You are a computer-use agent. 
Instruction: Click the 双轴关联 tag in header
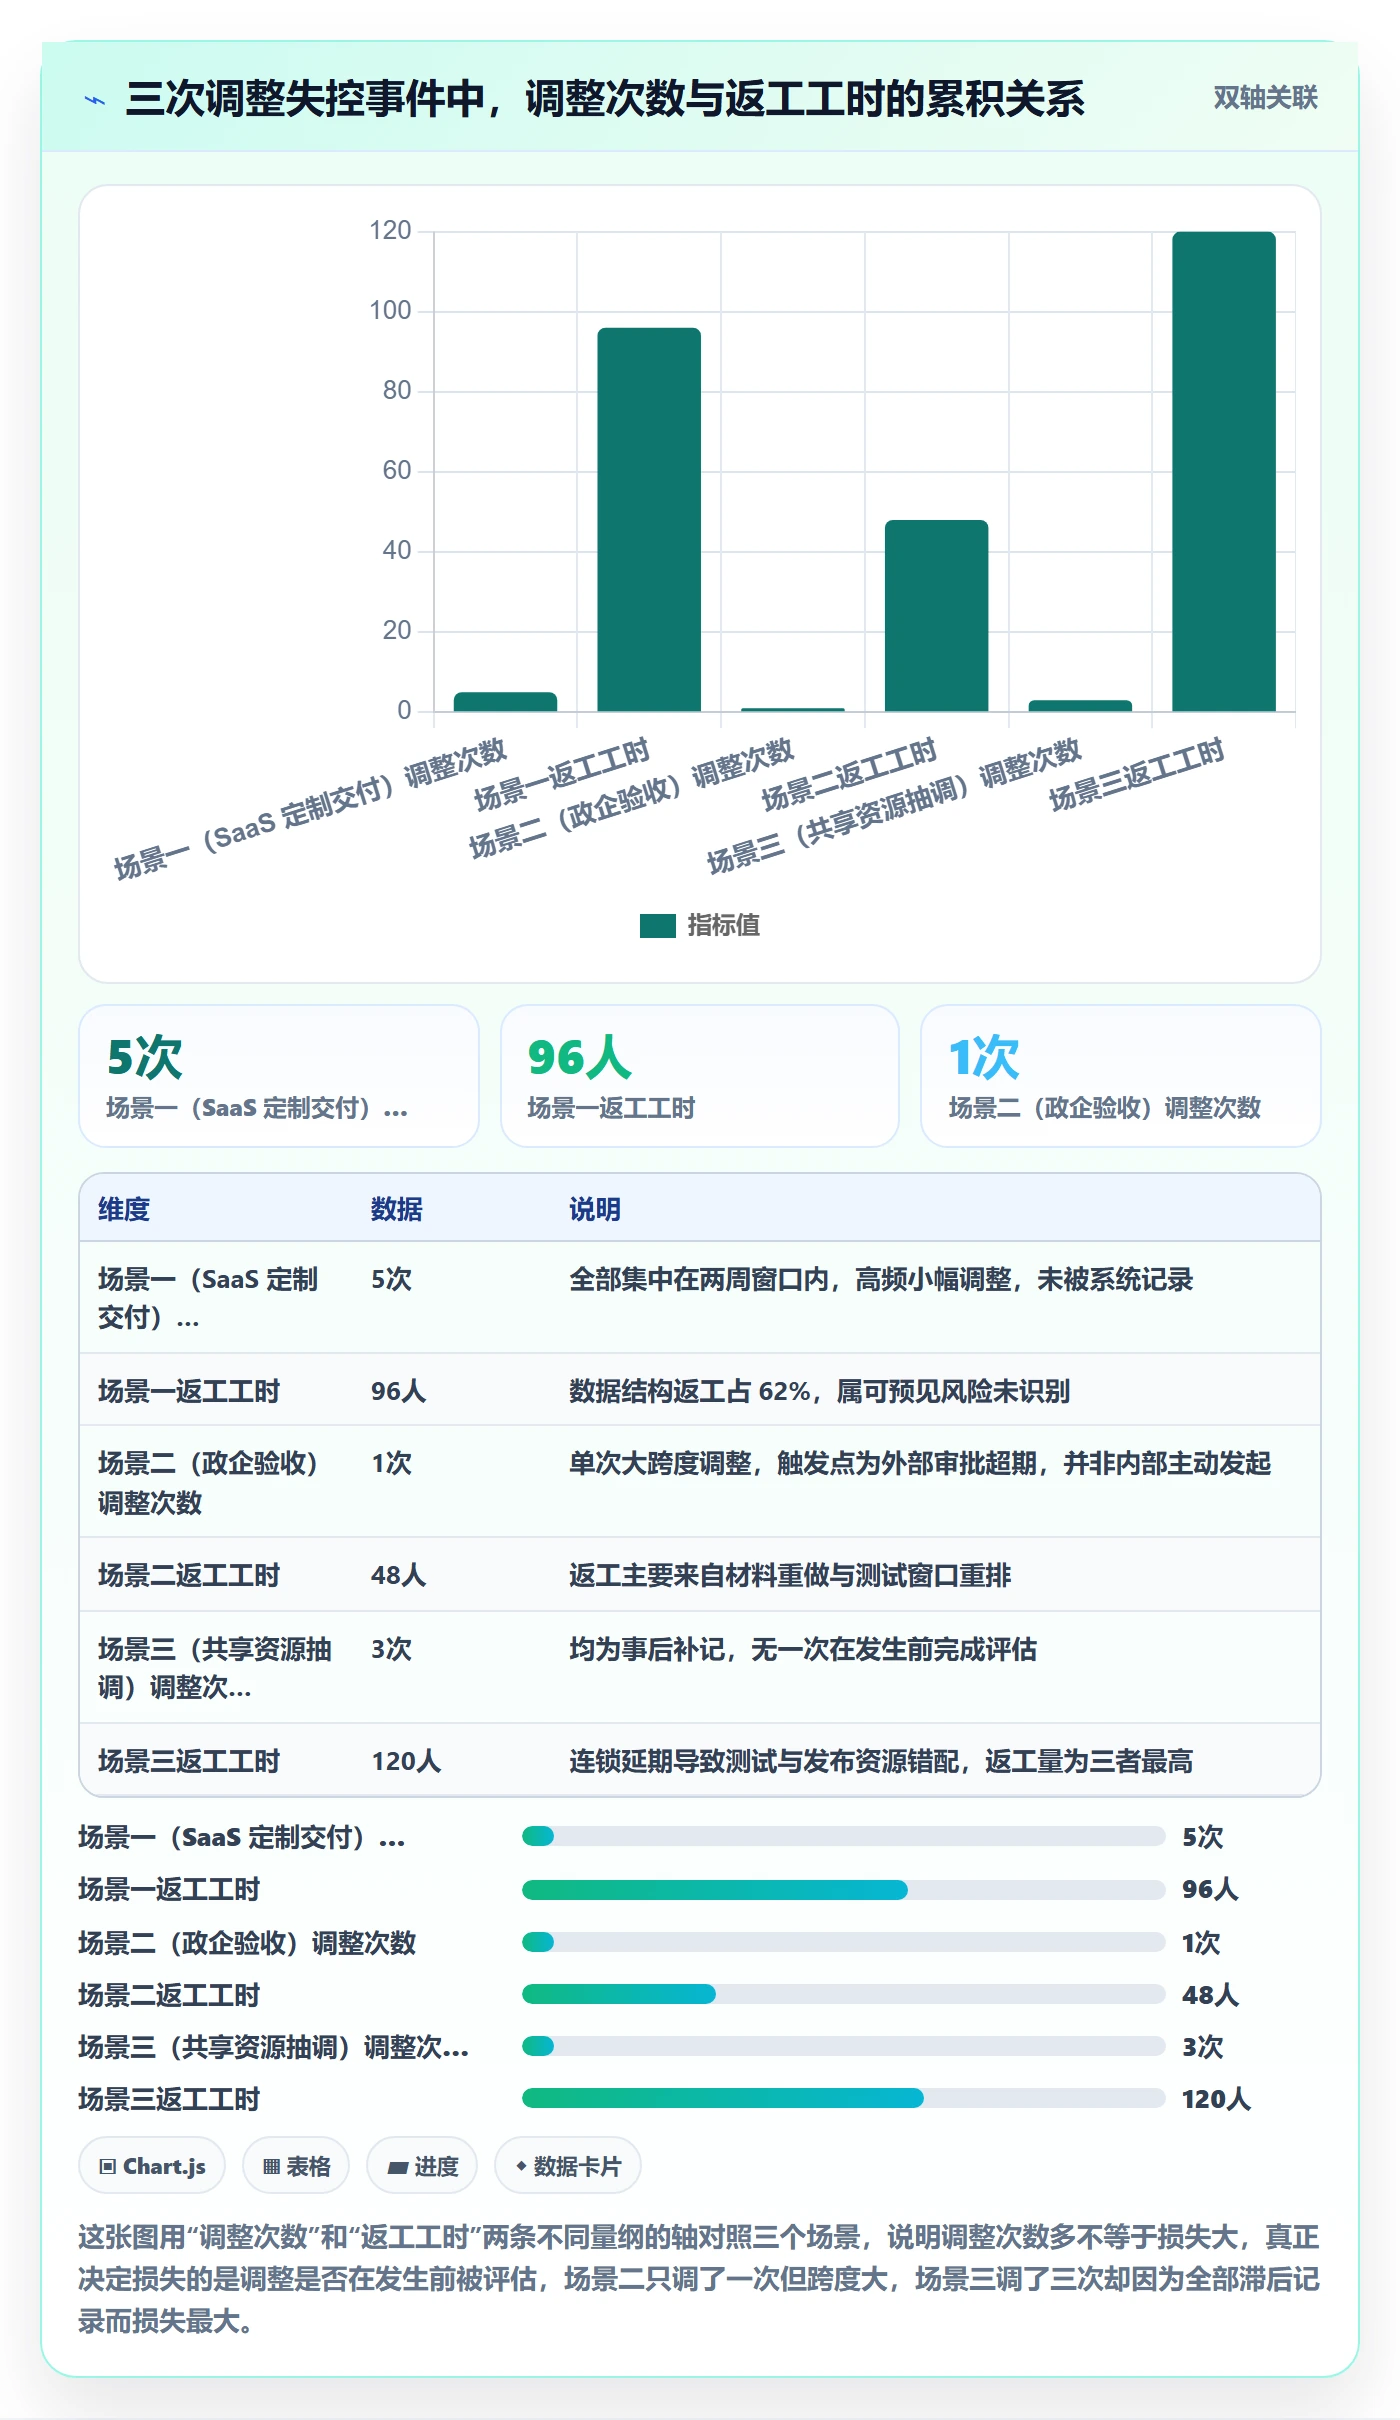[x=1265, y=97]
